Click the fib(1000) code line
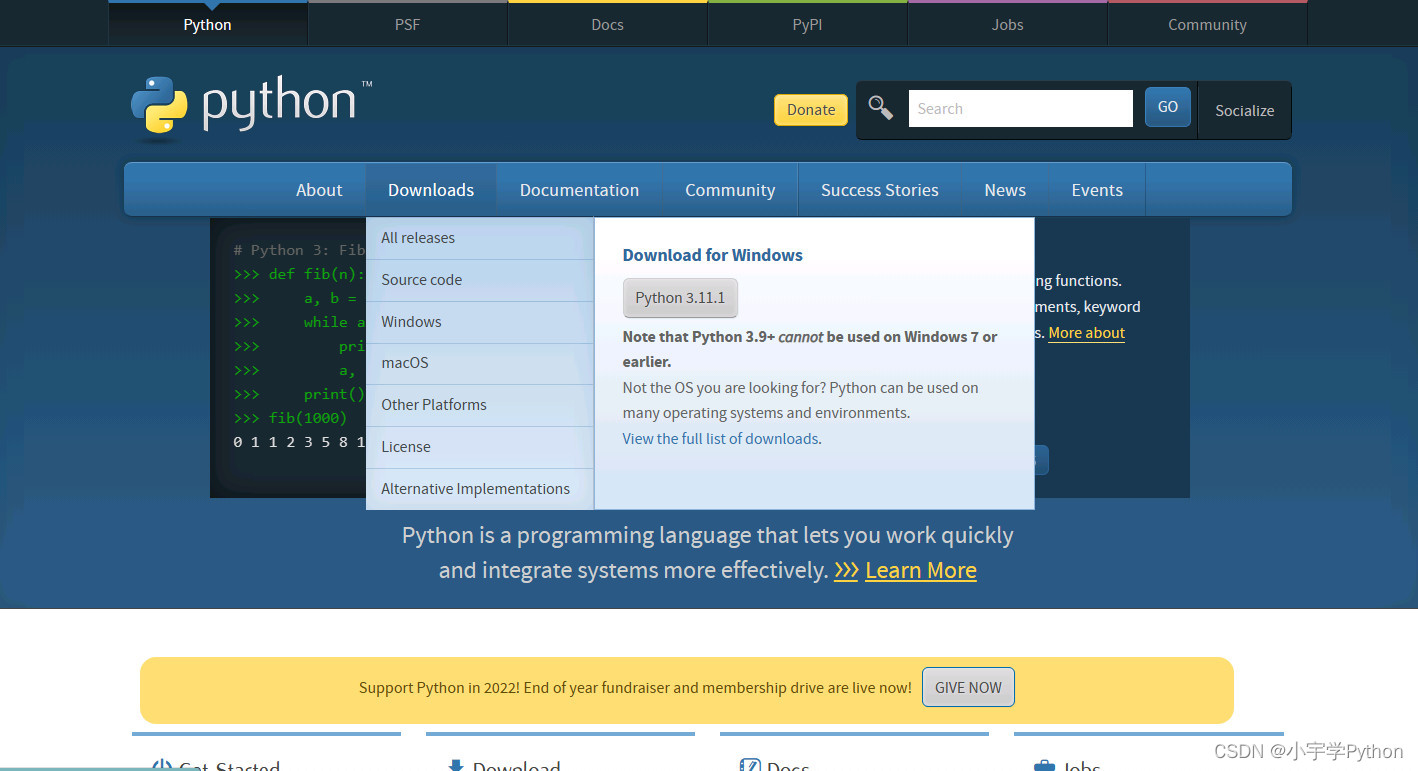 pos(290,418)
